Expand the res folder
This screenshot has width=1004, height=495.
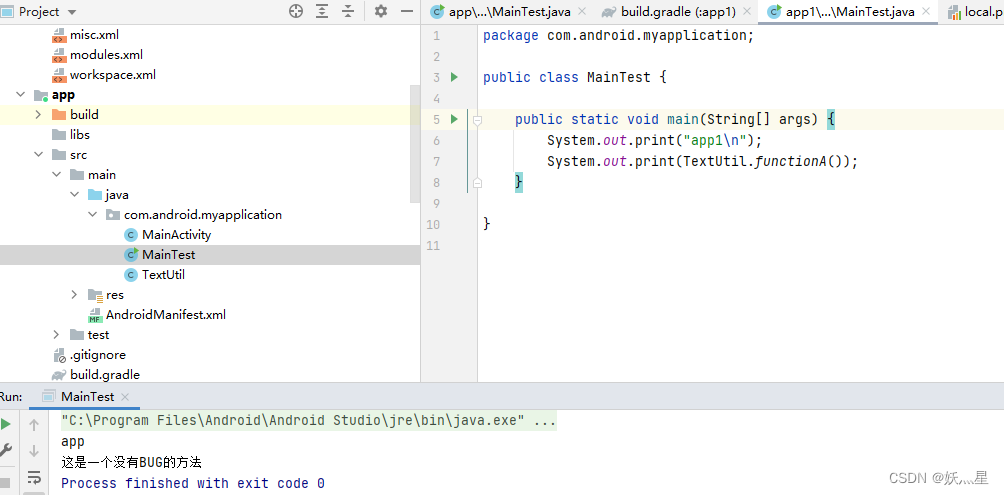74,295
